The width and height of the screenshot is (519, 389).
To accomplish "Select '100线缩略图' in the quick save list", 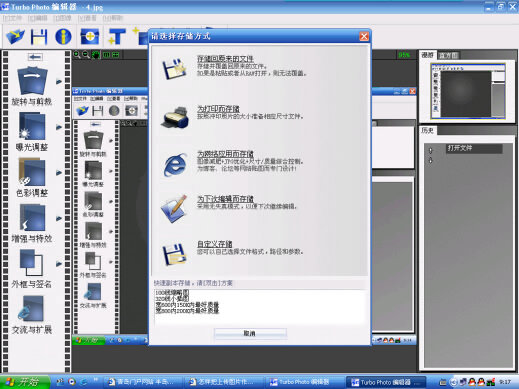I will click(172, 292).
